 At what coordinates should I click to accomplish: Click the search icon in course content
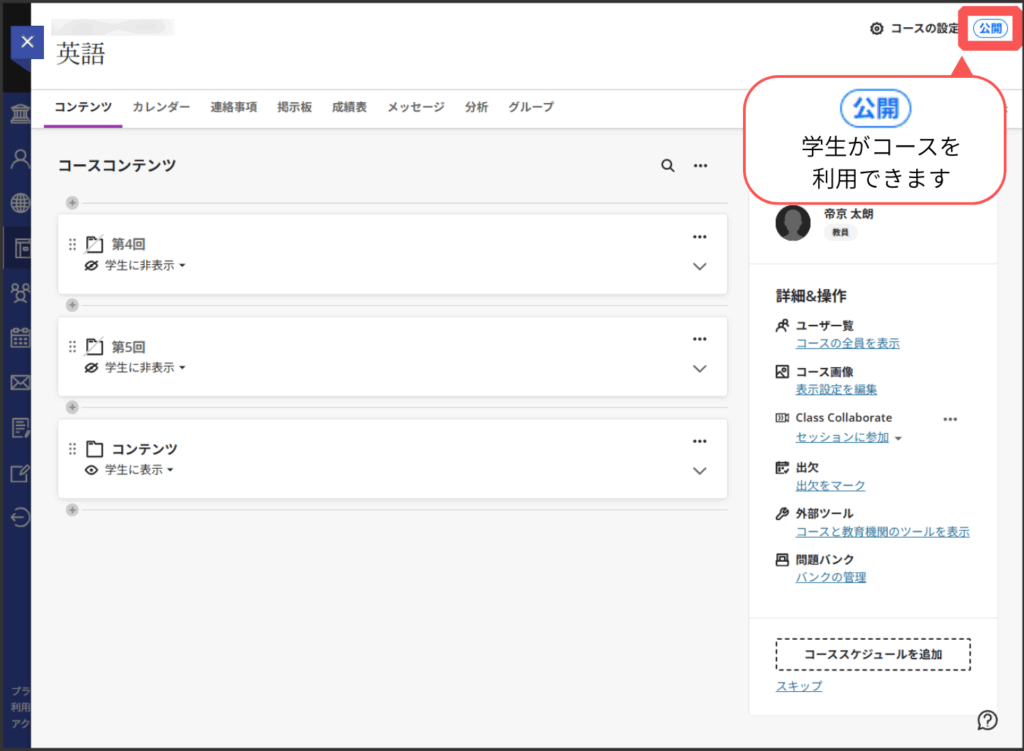(x=667, y=166)
